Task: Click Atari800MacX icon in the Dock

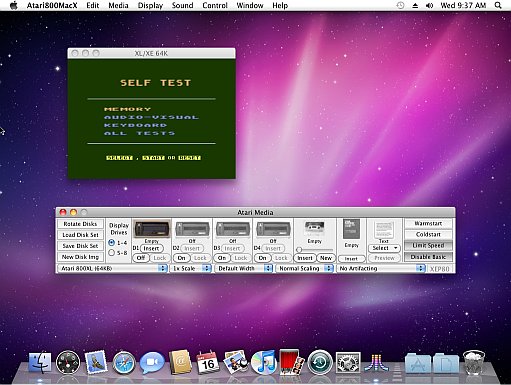Action: (x=376, y=363)
